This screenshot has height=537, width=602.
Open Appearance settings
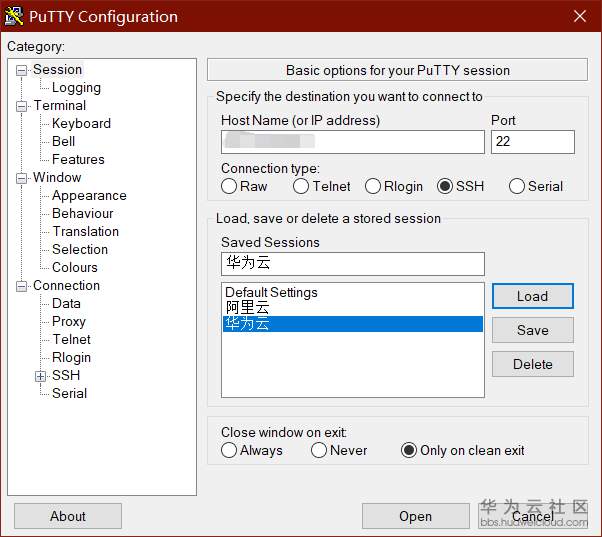89,196
